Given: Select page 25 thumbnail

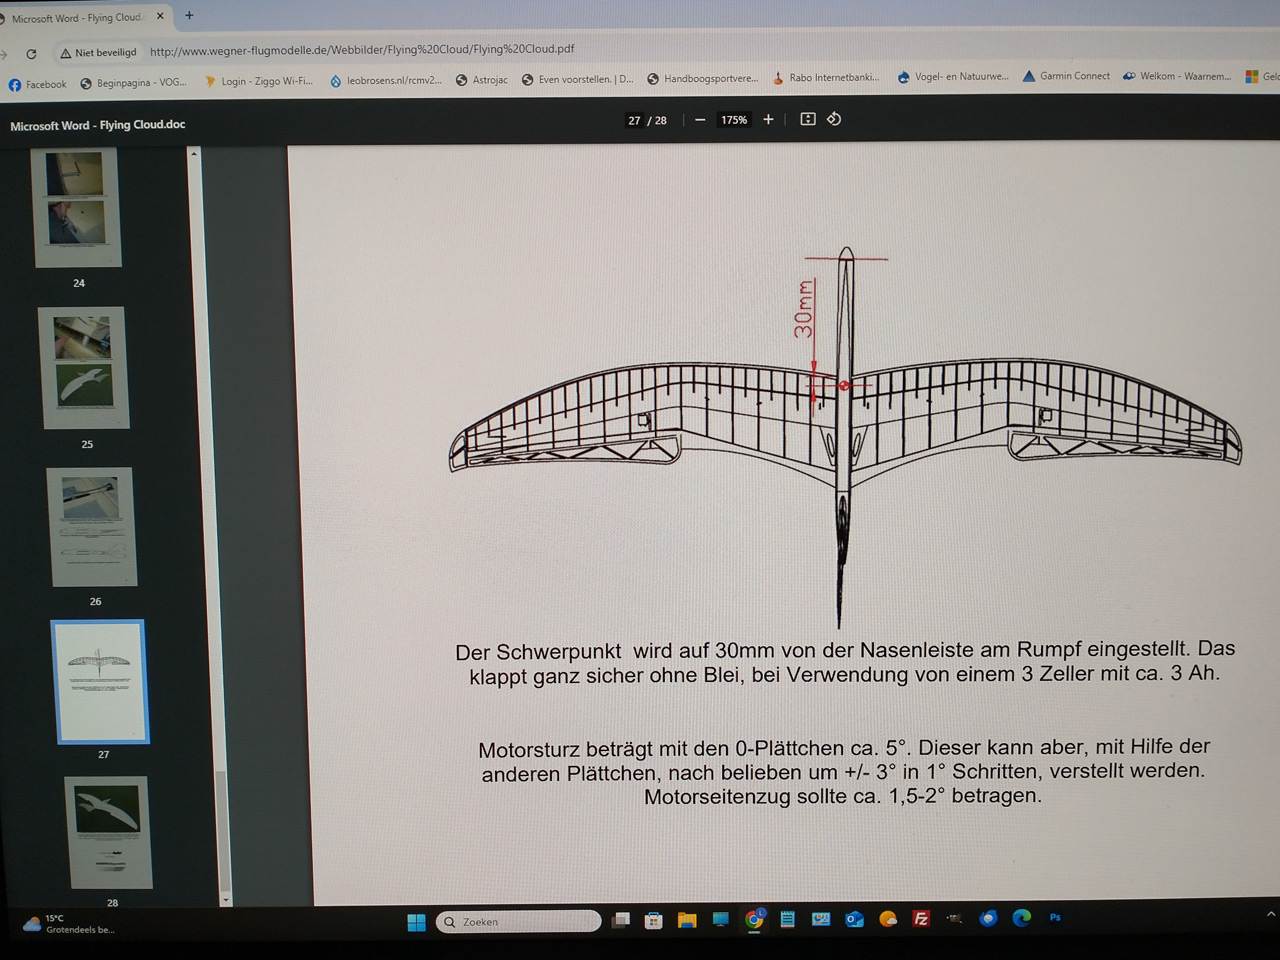Looking at the screenshot, I should point(85,367).
